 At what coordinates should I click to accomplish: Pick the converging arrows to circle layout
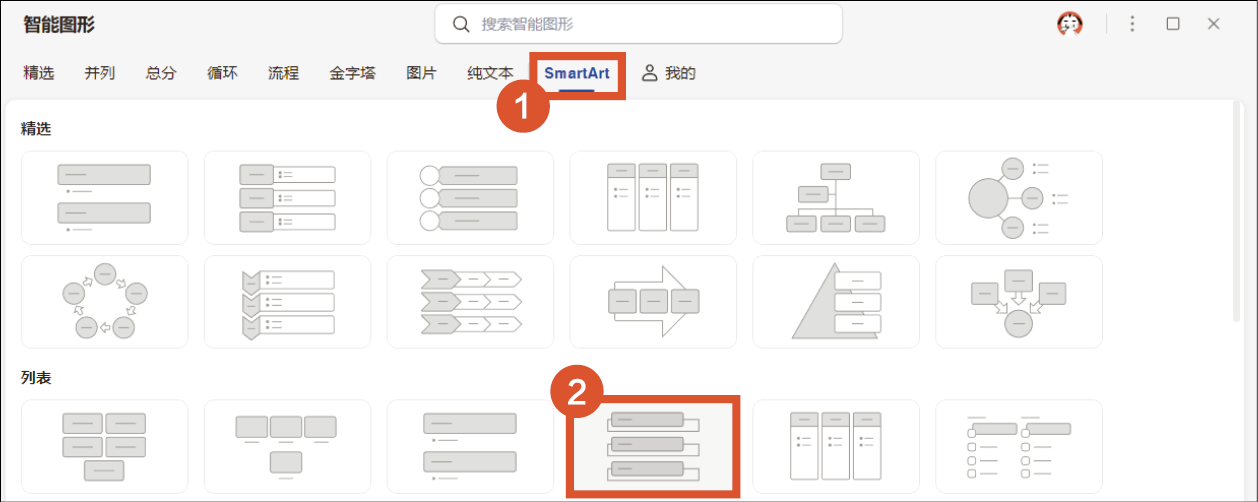tap(1018, 301)
